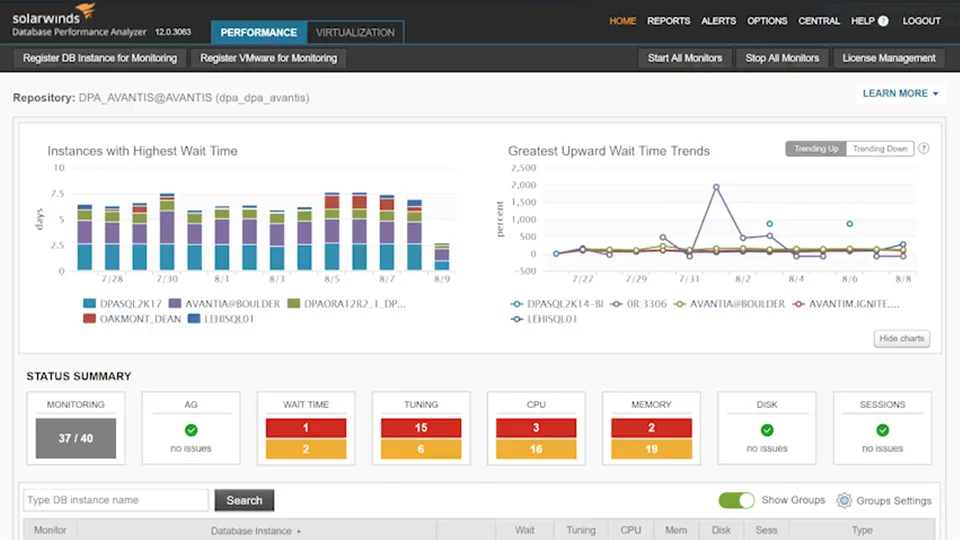Screen dimensions: 960x540
Task: Click the green Disk status checkmark
Action: pos(767,430)
